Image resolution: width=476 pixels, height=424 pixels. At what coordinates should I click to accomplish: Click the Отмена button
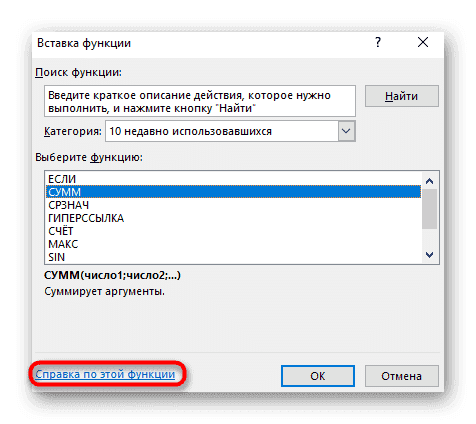click(x=401, y=376)
